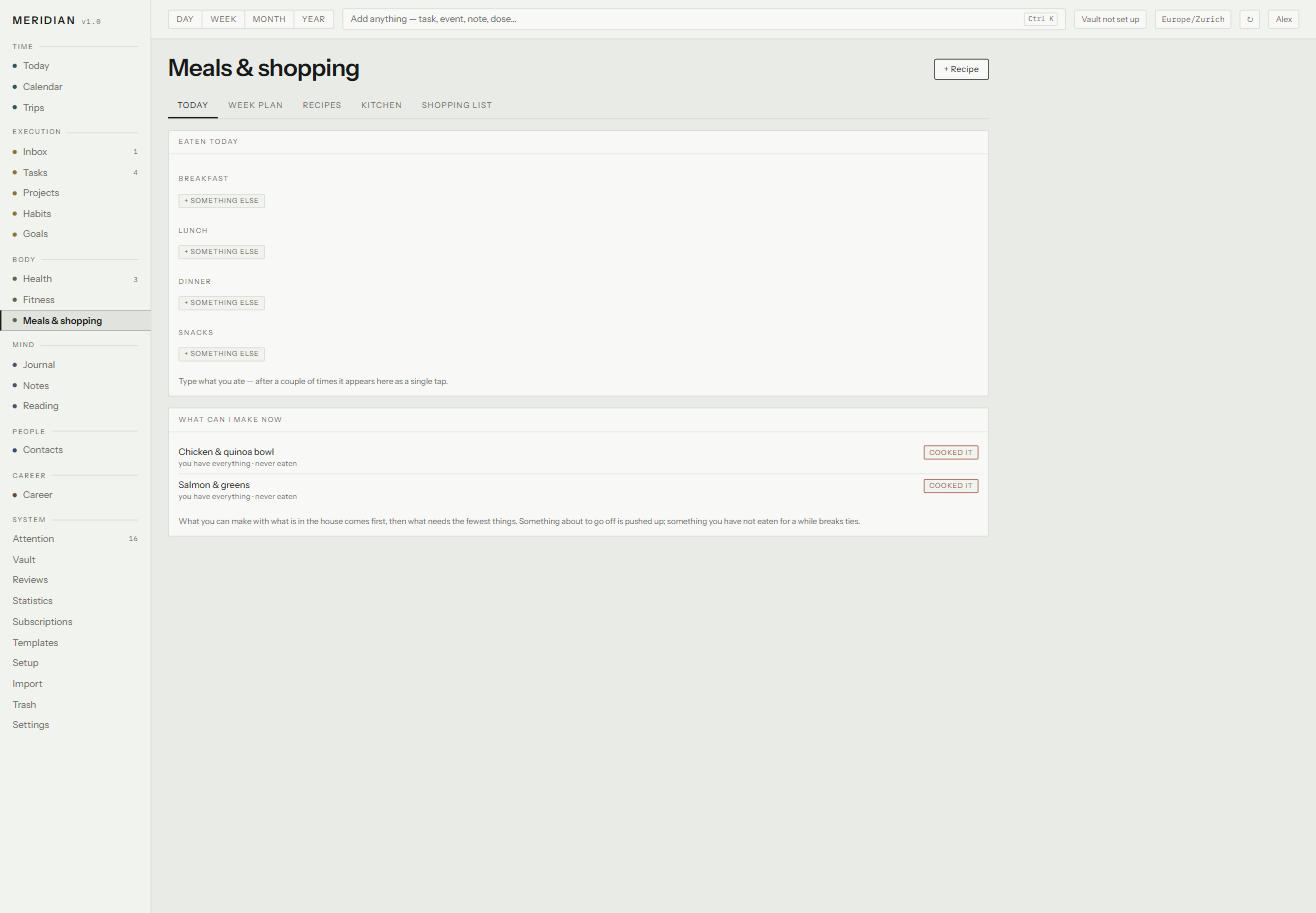
Task: Open the Recipes tab
Action: [x=322, y=105]
